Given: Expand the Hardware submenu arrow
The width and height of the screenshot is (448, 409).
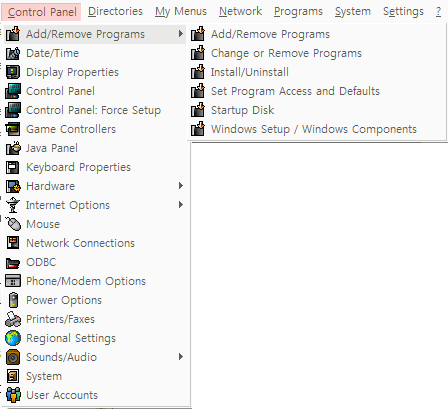Looking at the screenshot, I should [x=181, y=186].
